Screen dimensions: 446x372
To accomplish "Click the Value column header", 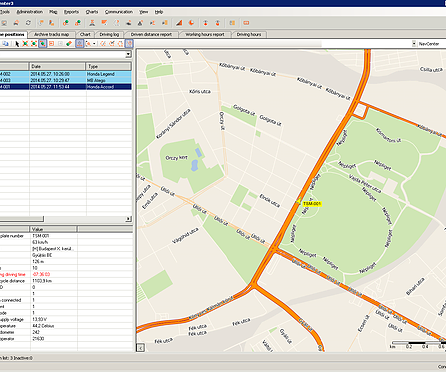I will point(54,229).
